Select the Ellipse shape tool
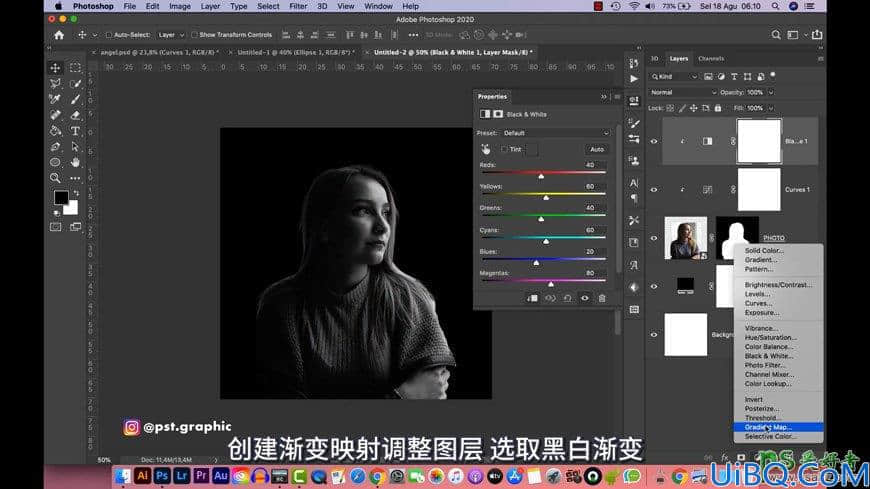Image resolution: width=870 pixels, height=489 pixels. coord(55,163)
